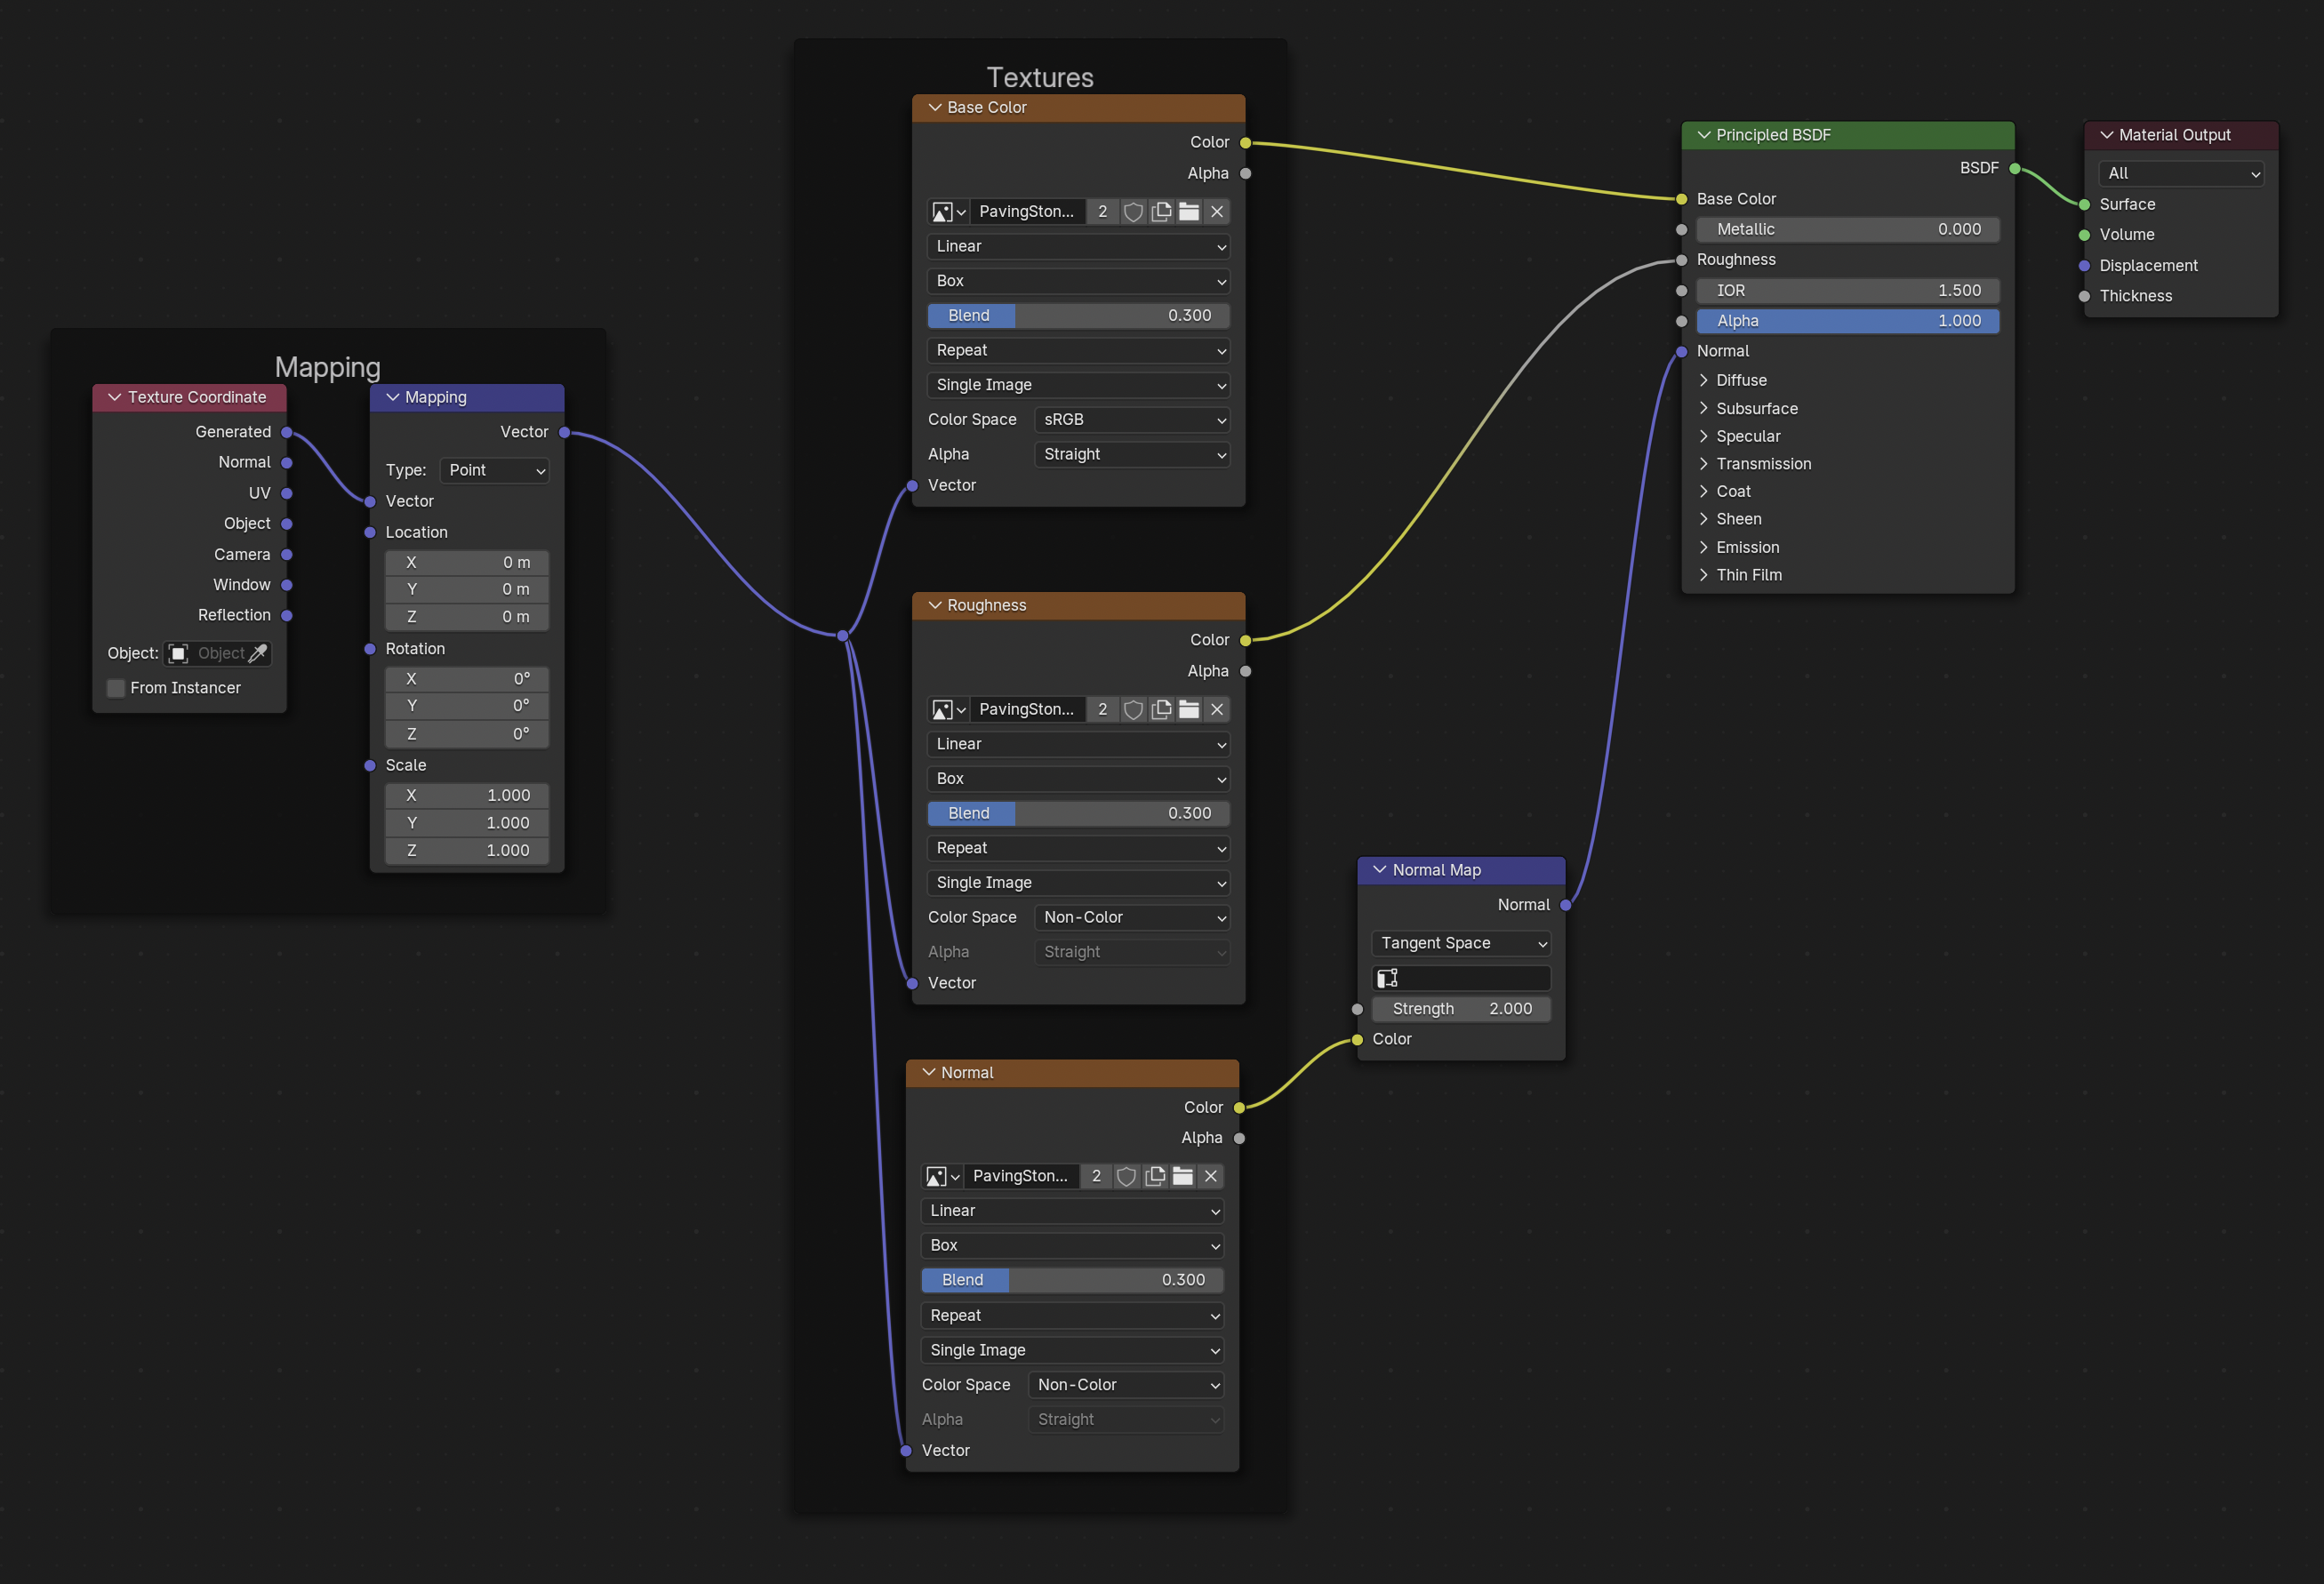Click the new image copy icon in the Normal node

1154,1177
